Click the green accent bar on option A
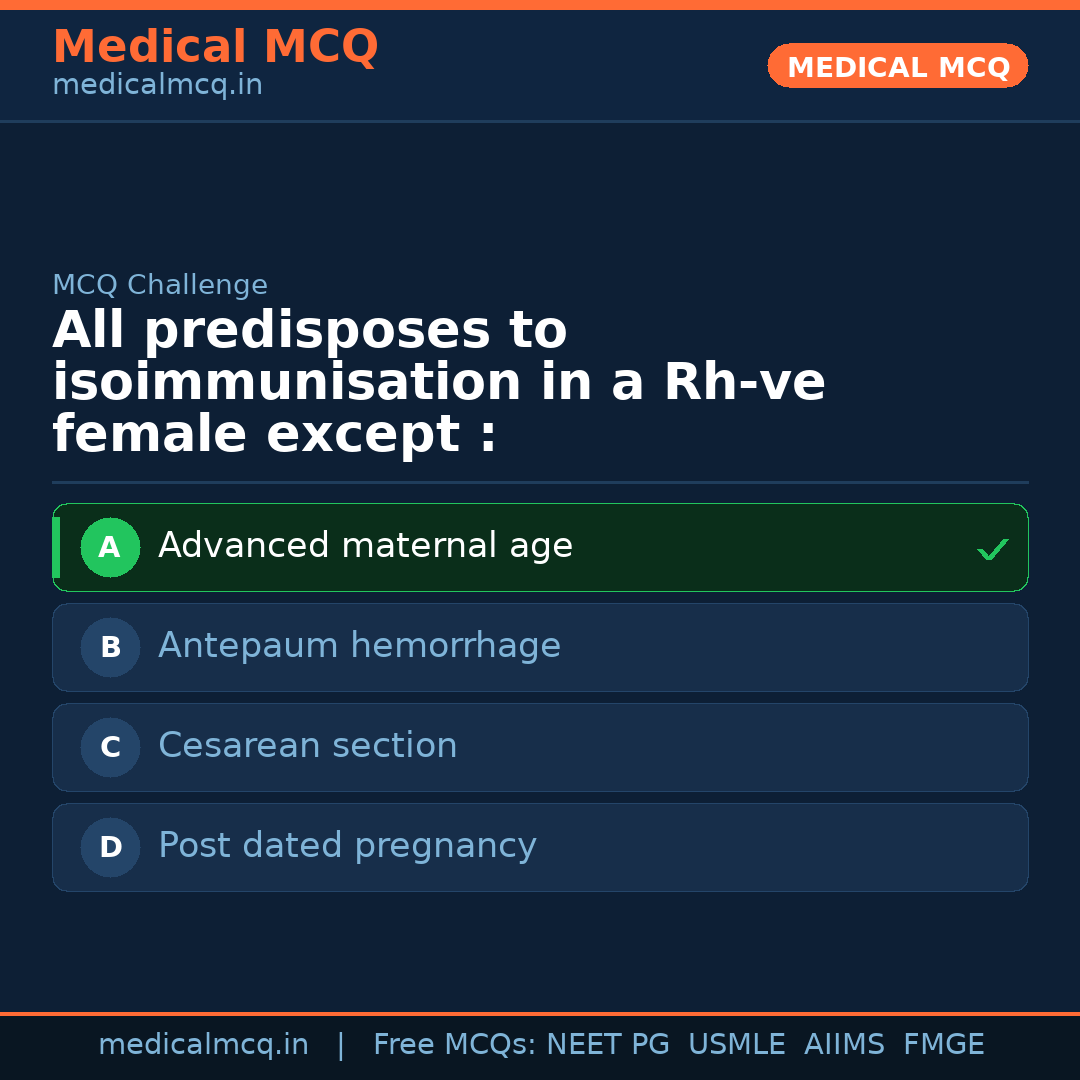The height and width of the screenshot is (1080, 1080). point(56,547)
